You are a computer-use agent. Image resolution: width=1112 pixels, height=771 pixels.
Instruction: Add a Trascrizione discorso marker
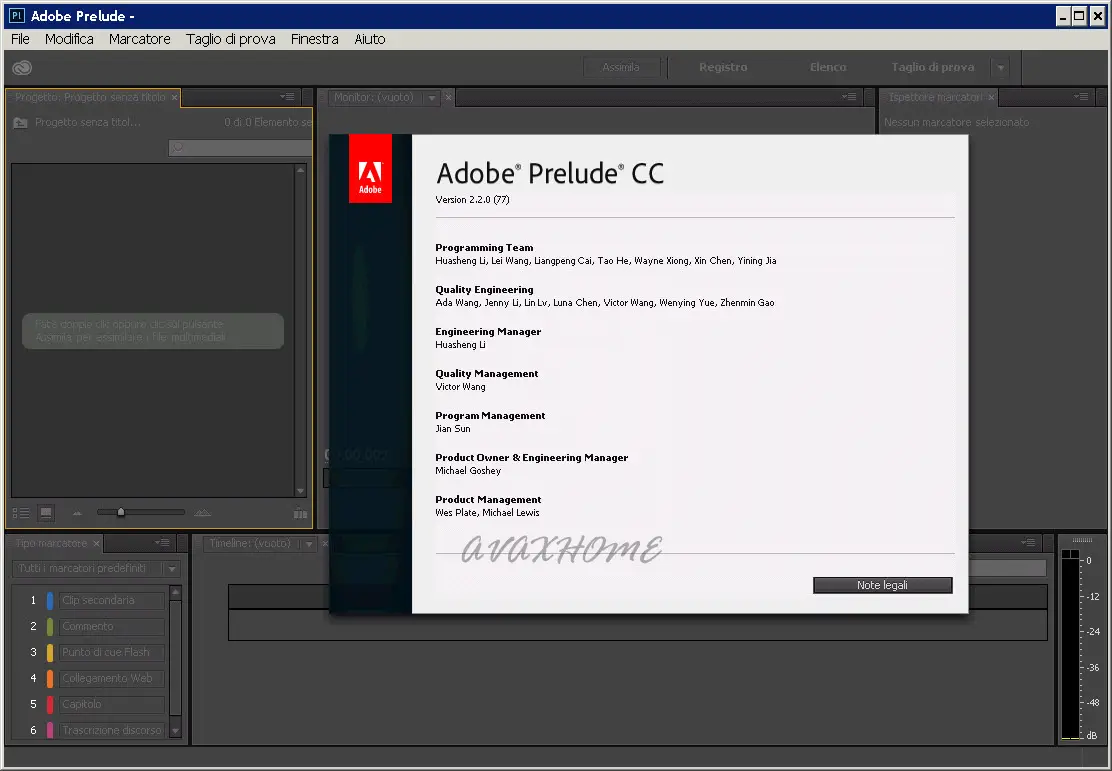pyautogui.click(x=112, y=730)
